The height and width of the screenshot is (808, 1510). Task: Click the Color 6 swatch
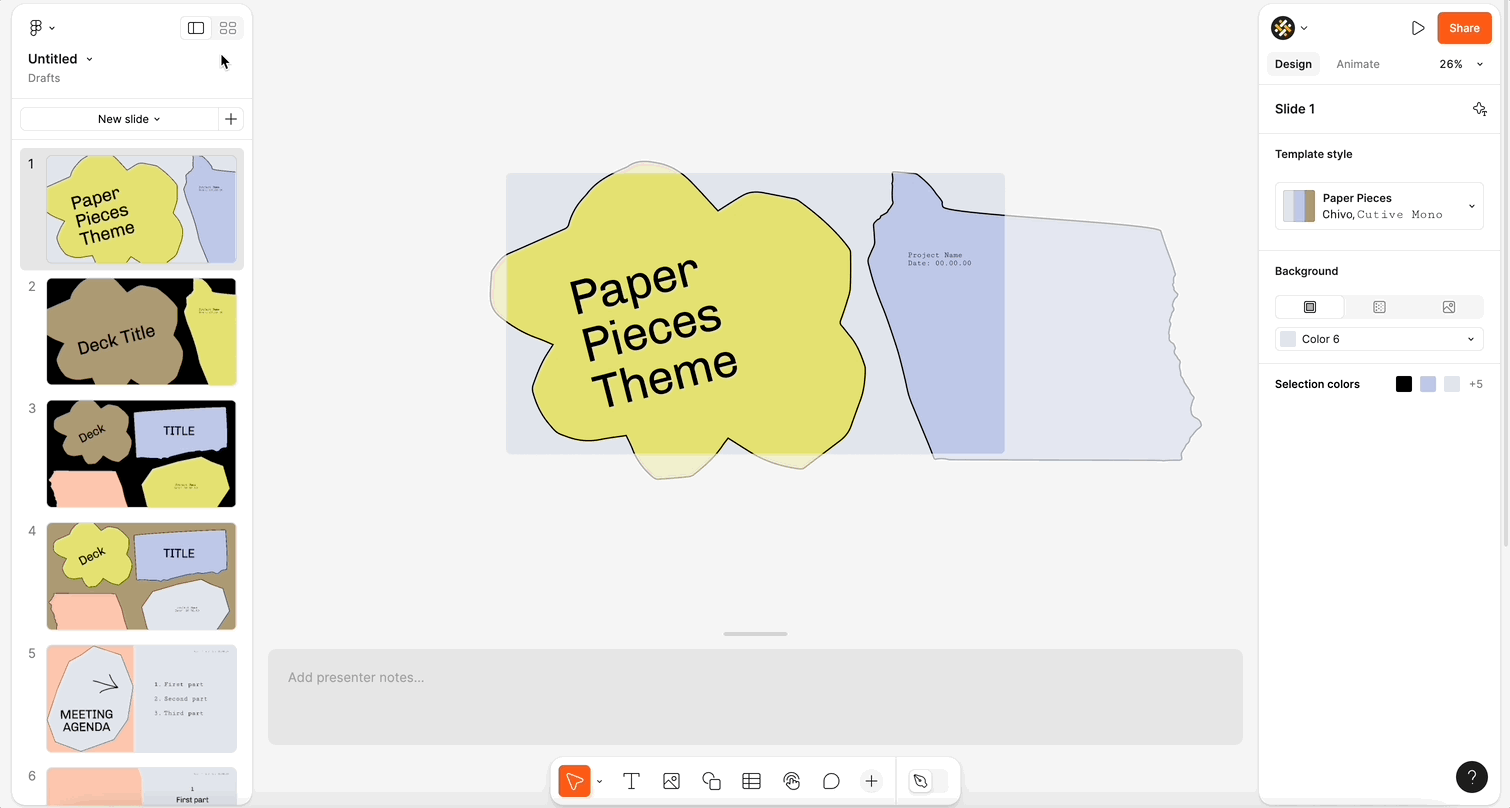[1288, 339]
